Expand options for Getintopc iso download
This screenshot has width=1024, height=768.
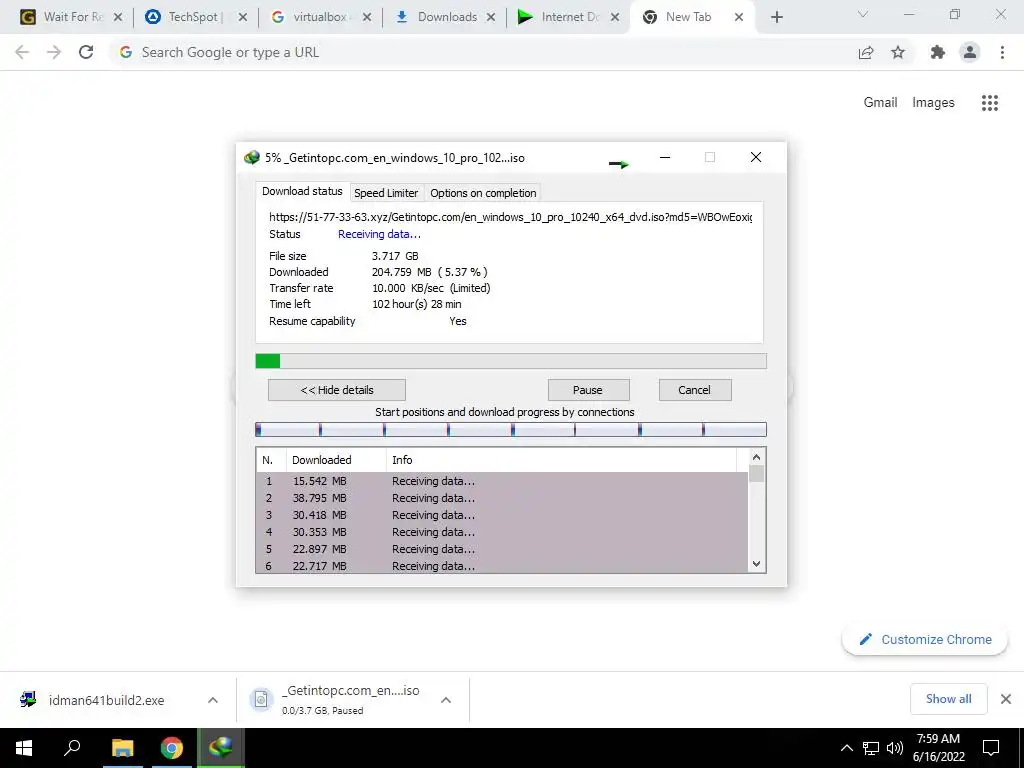(x=446, y=699)
